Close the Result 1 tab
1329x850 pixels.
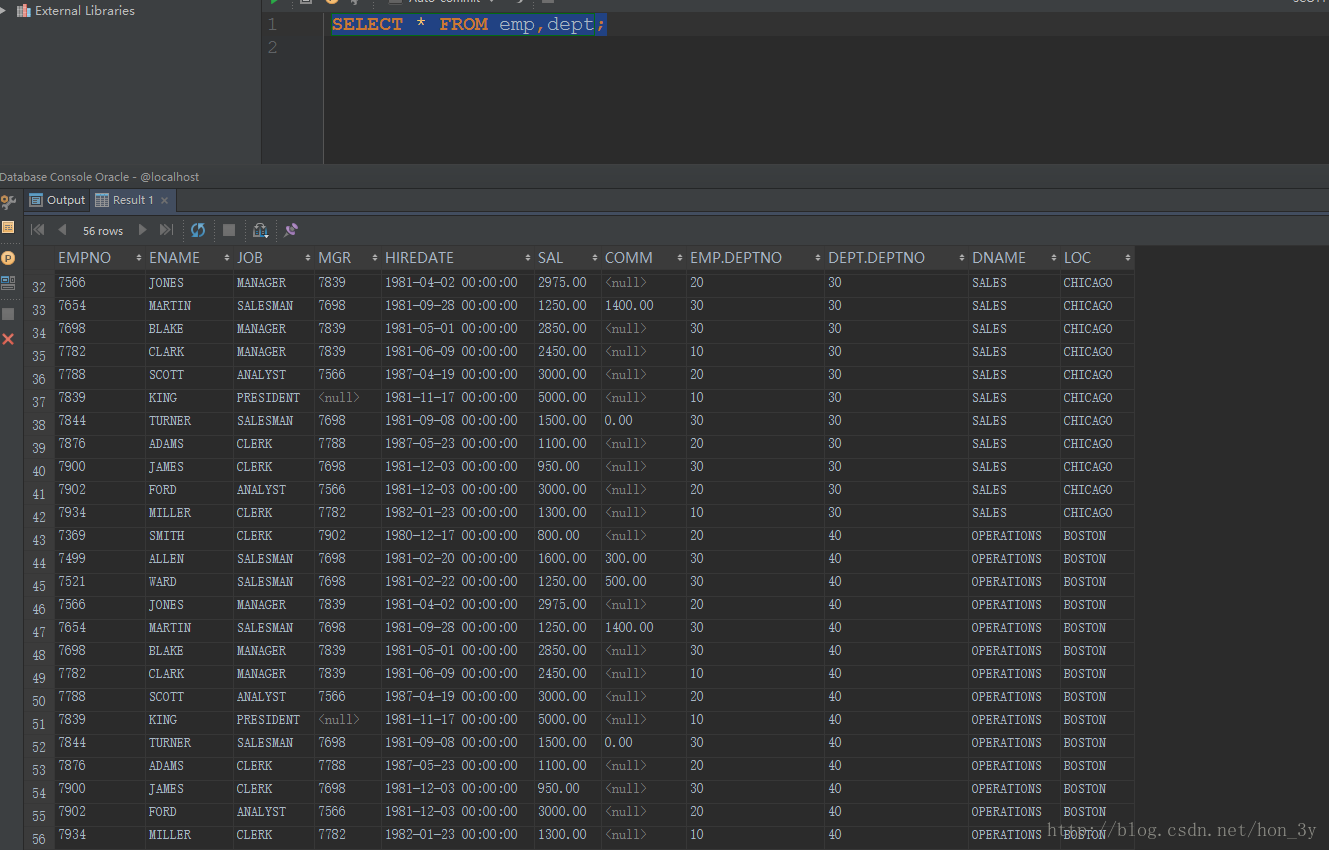pos(165,200)
